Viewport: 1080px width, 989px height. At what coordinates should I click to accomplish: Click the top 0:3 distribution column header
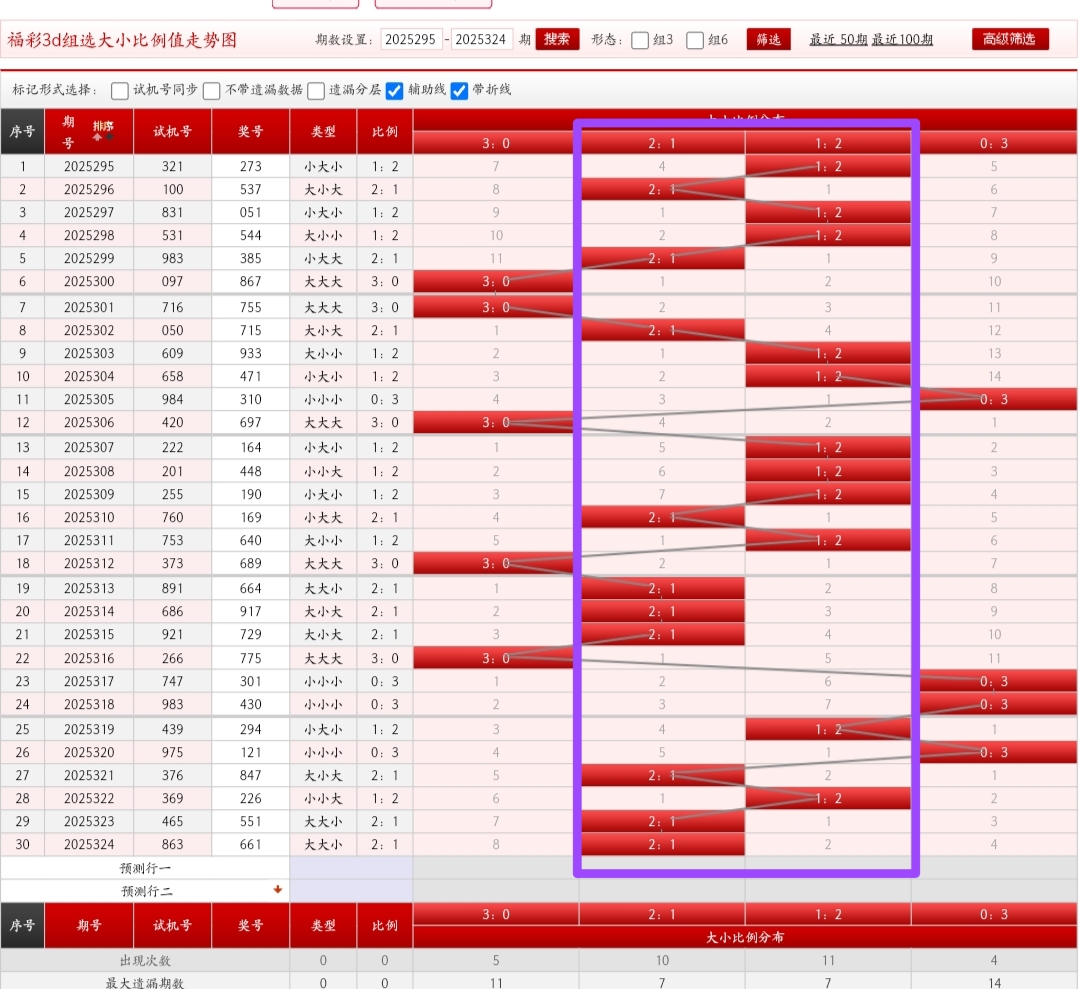pos(994,143)
